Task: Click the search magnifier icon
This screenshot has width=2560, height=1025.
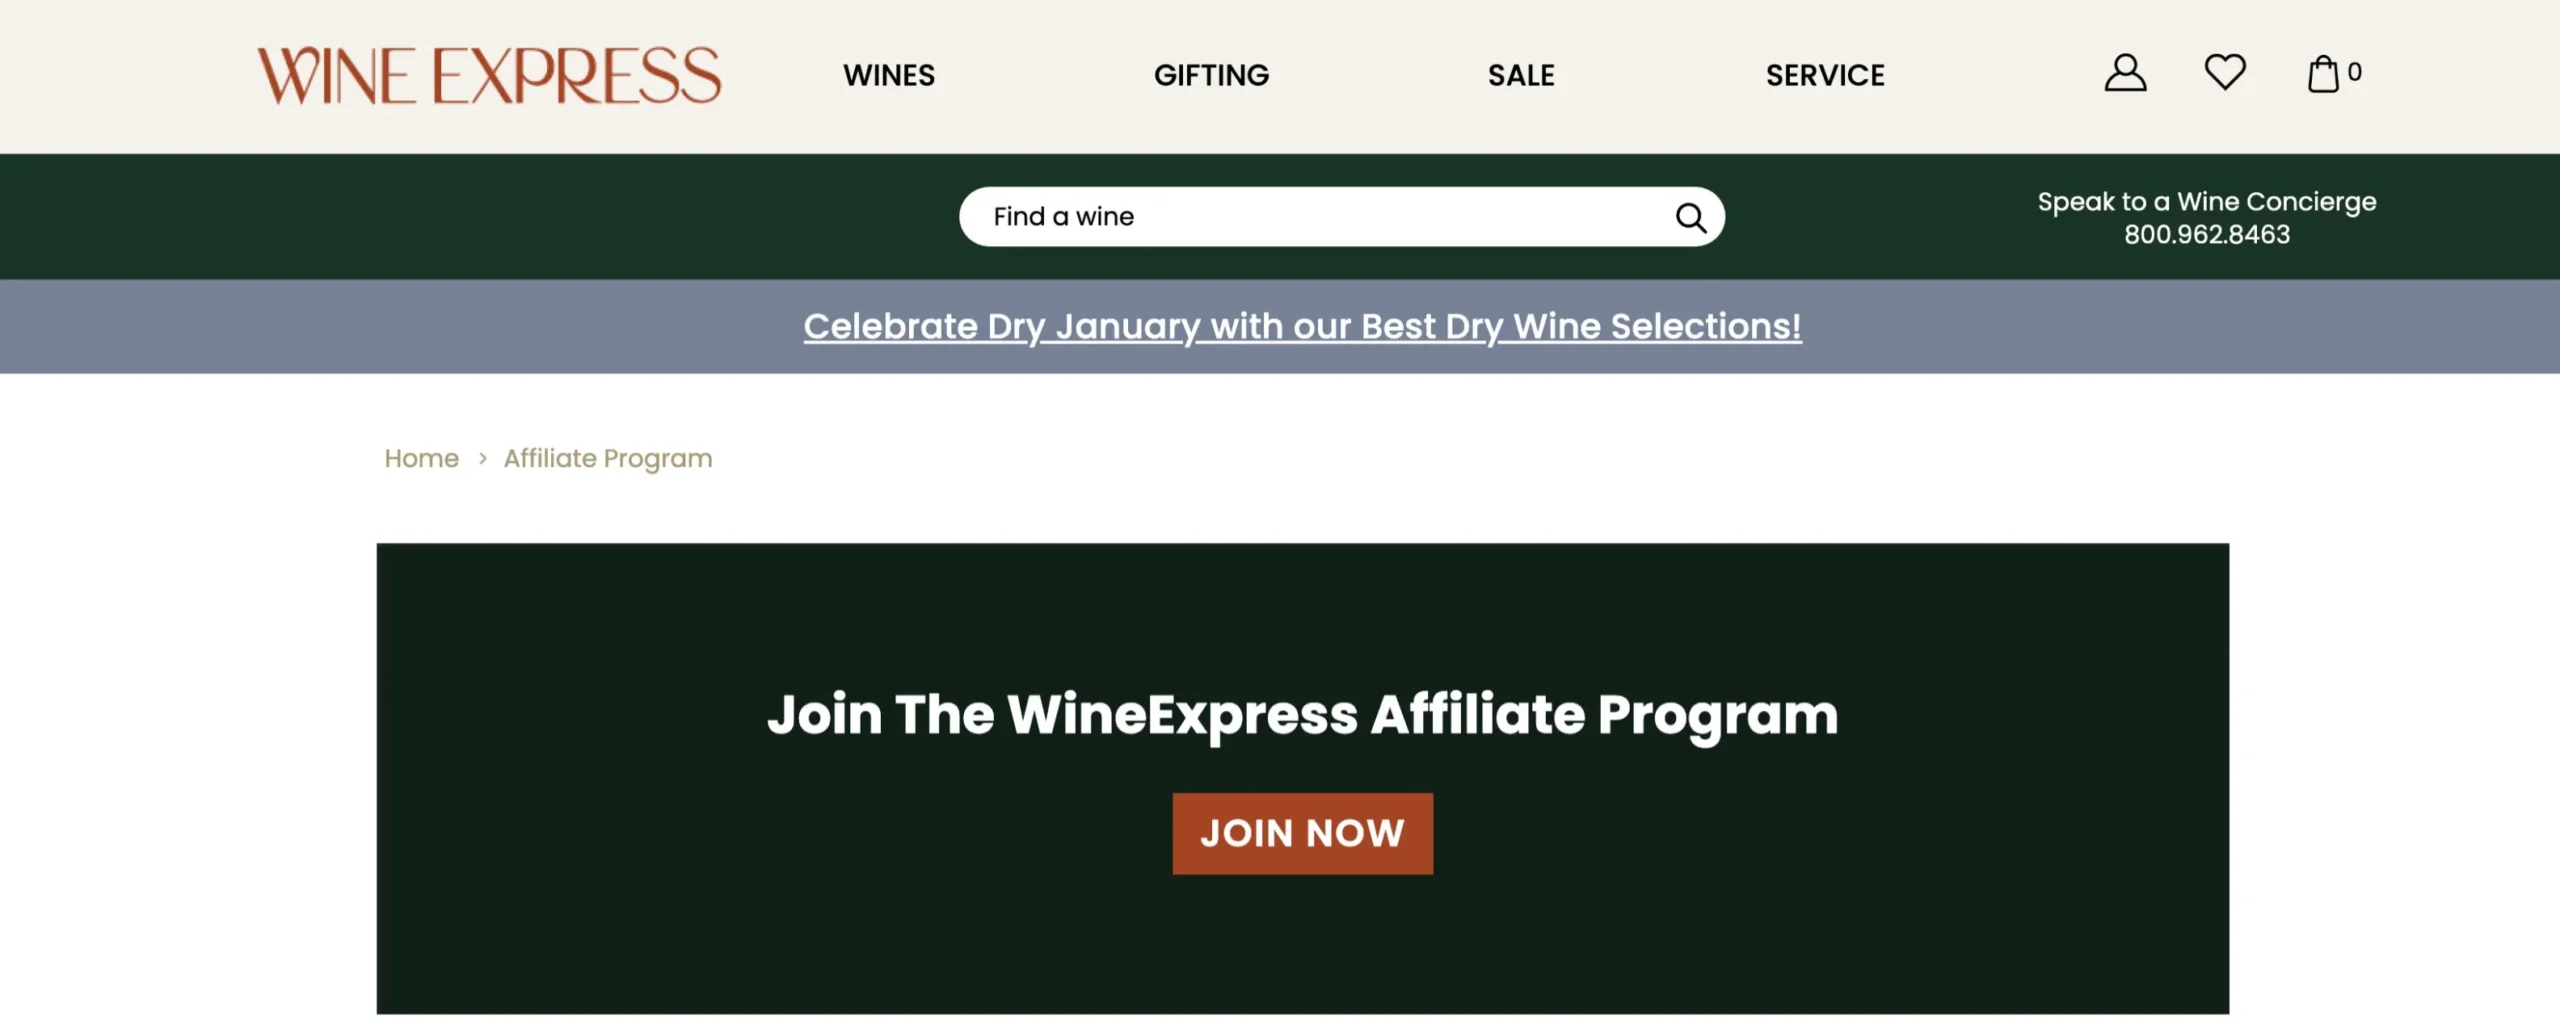Action: (1691, 216)
